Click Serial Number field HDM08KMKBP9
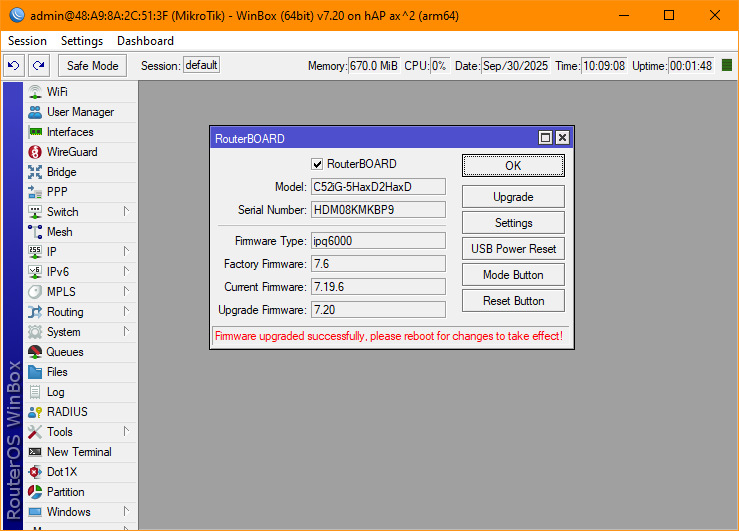 tap(378, 210)
